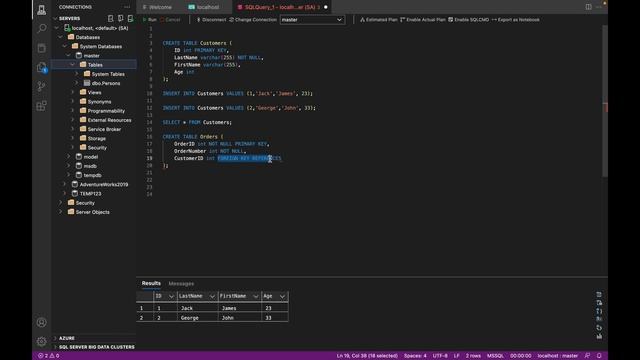The height and width of the screenshot is (360, 640).
Task: Open the master database dropdown
Action: click(312, 20)
